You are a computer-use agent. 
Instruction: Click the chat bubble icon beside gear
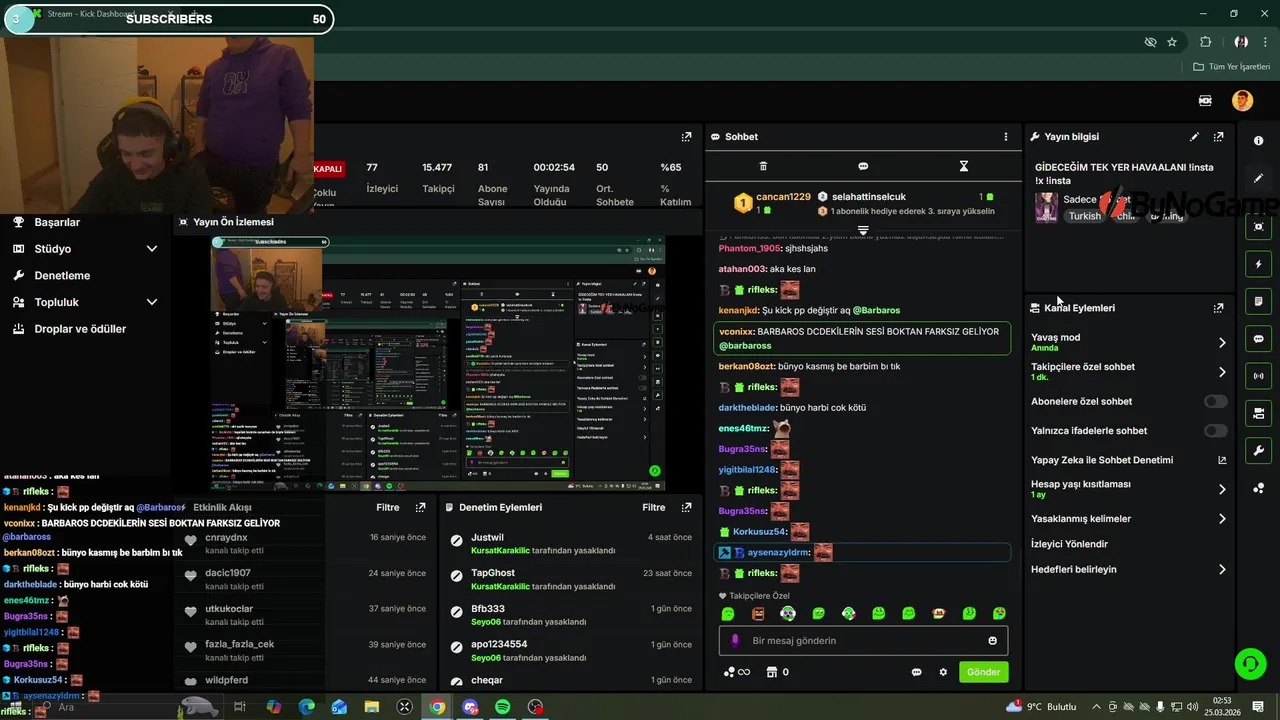tap(916, 672)
